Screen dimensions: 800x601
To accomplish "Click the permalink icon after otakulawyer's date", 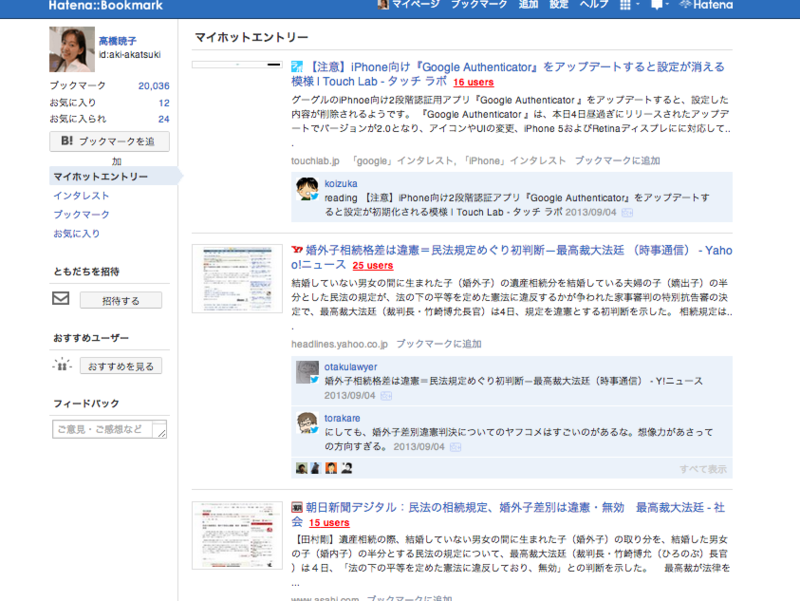I will (x=386, y=396).
